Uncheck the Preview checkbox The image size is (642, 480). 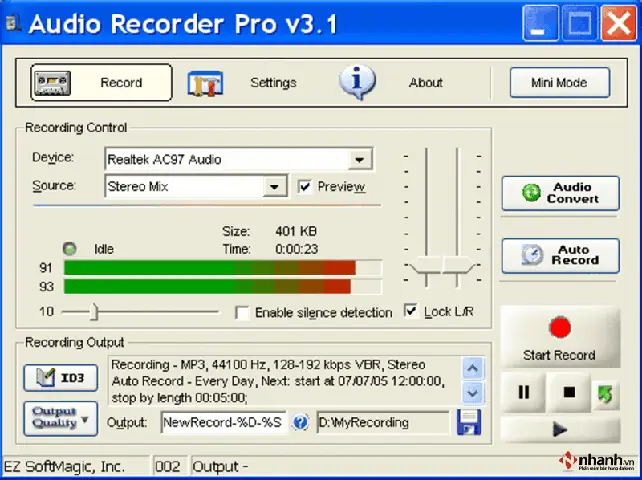(x=305, y=187)
